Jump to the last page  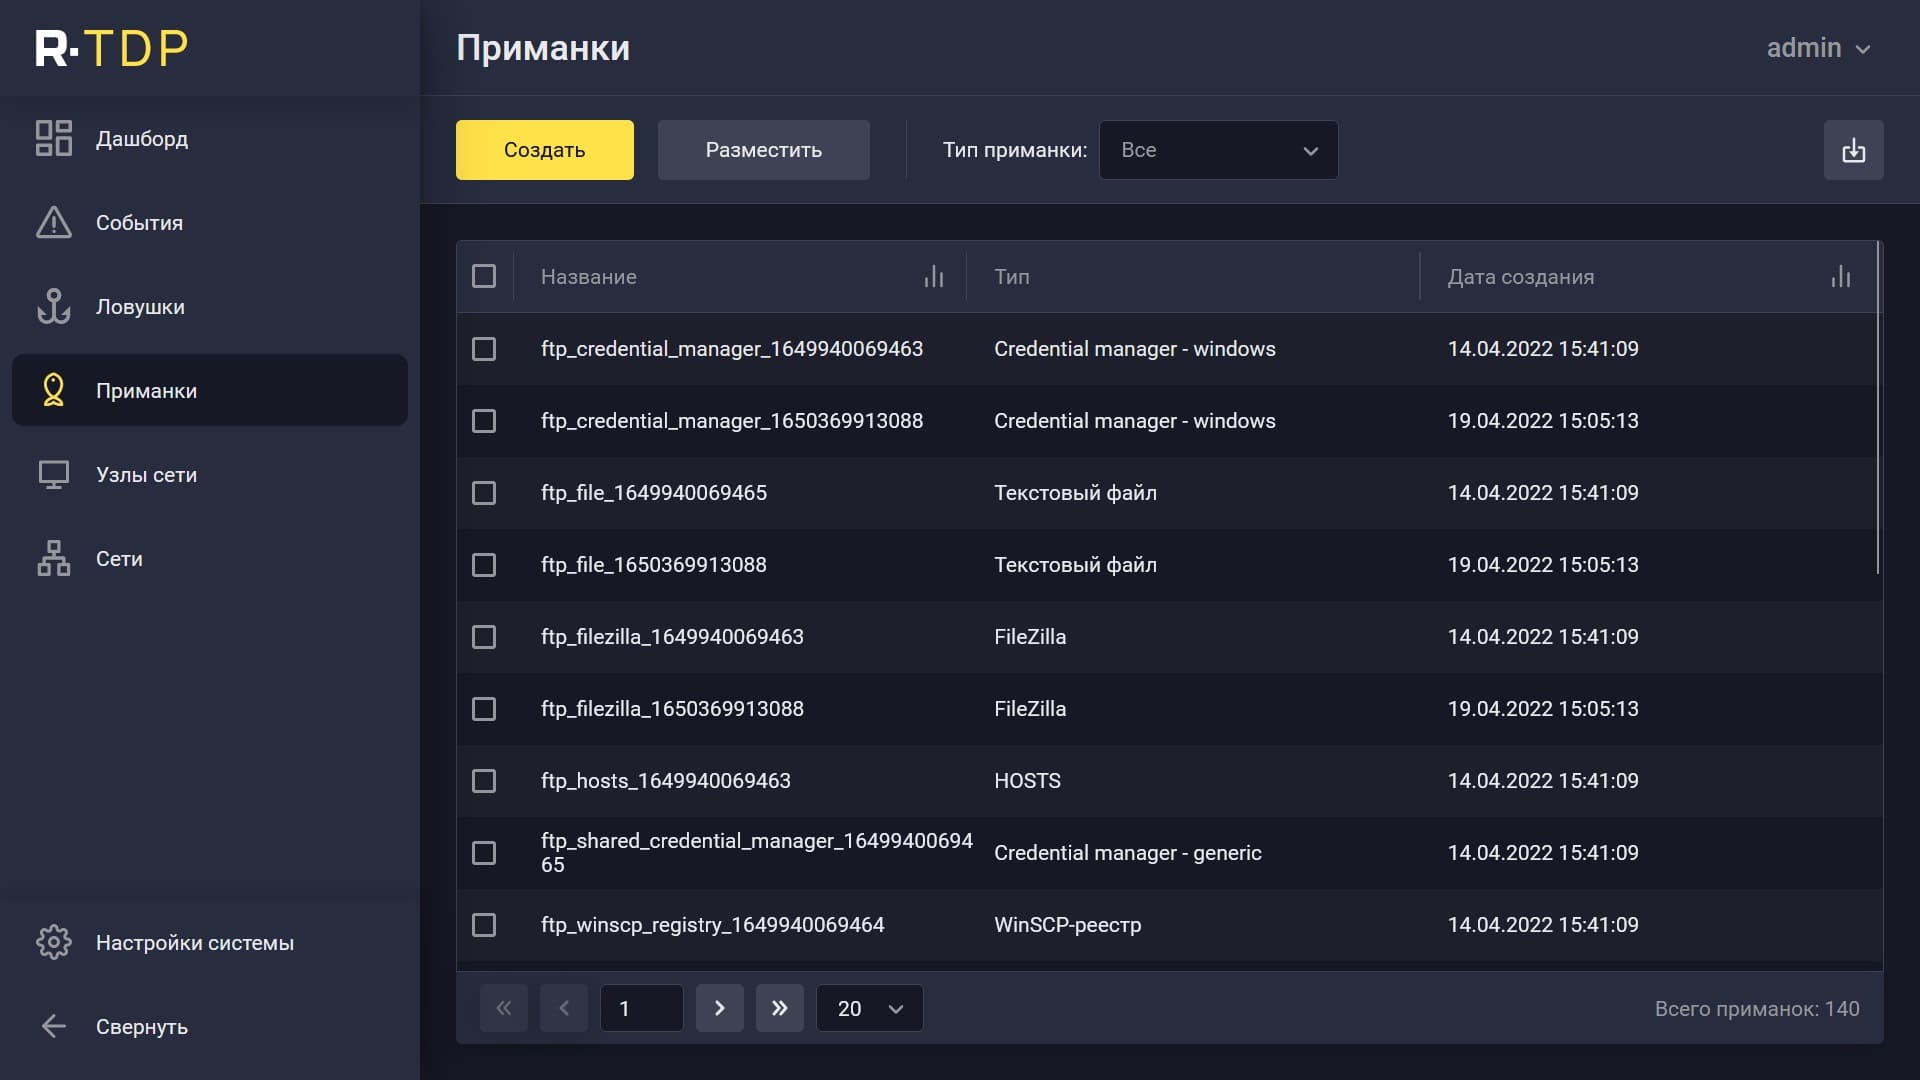780,1008
